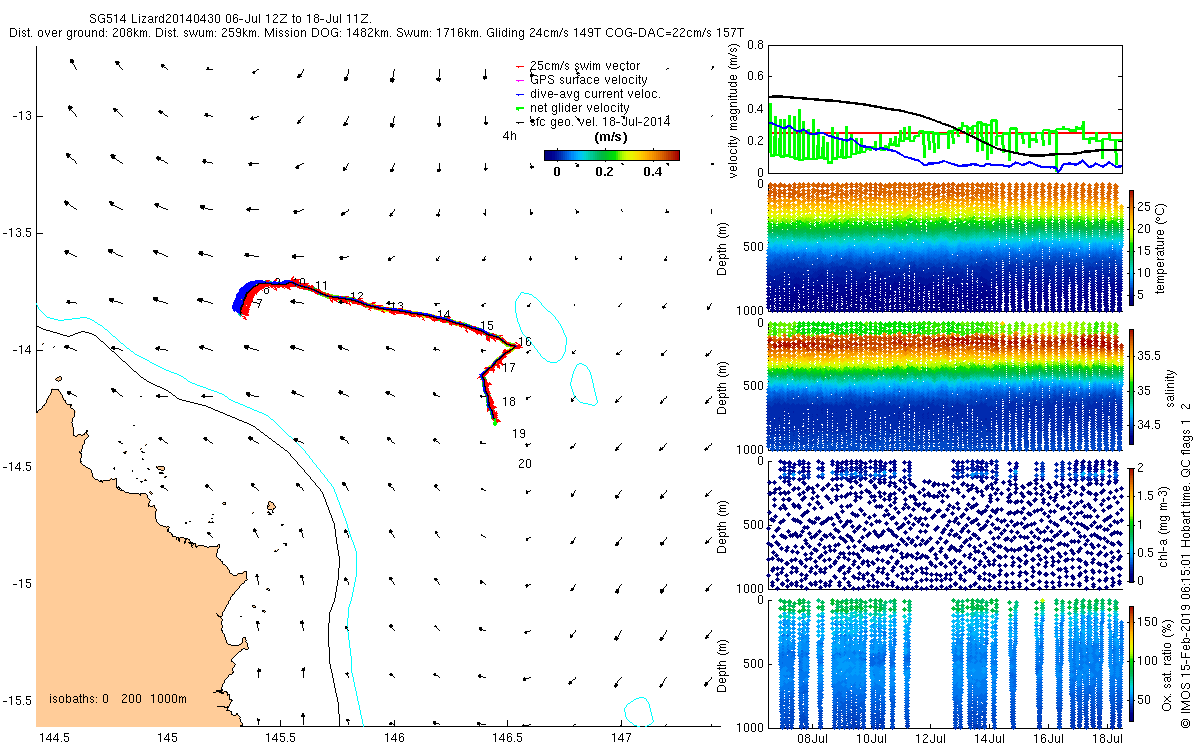Image resolution: width=1200 pixels, height=750 pixels.
Task: Select legend entry "25cm/s swim vector"
Action: point(585,66)
